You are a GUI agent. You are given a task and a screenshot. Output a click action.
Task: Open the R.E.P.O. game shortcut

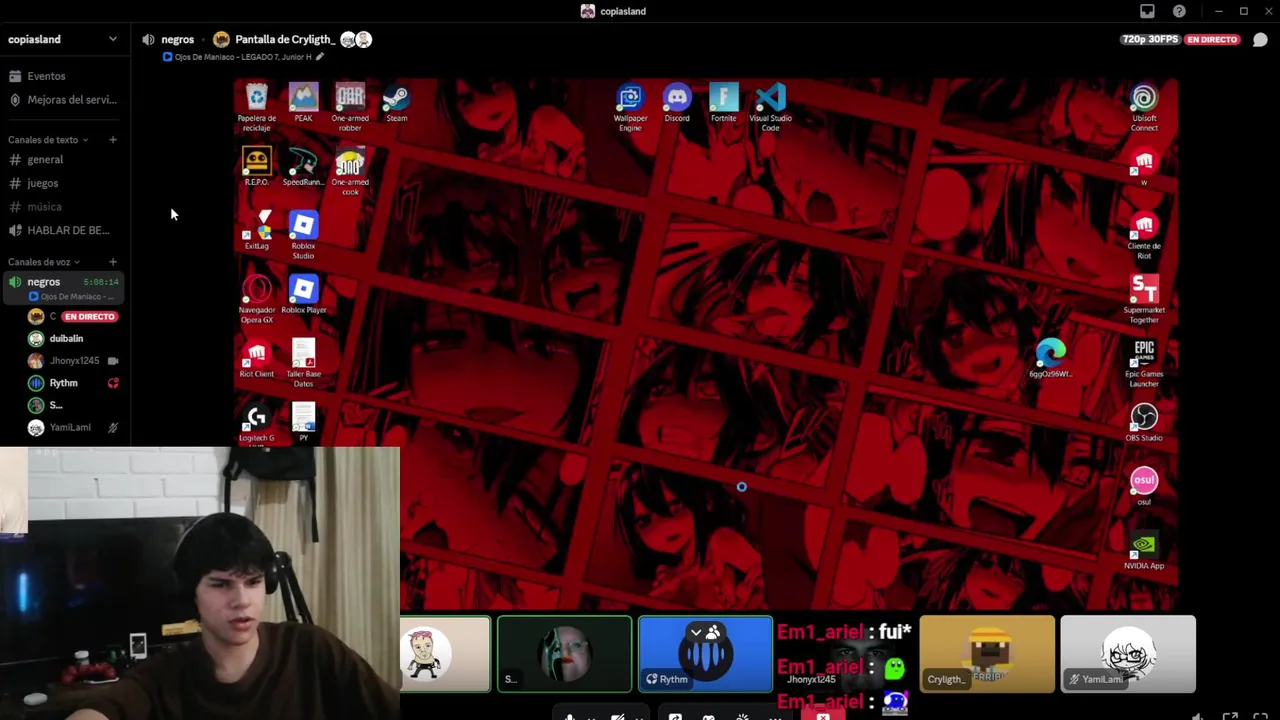[x=256, y=168]
